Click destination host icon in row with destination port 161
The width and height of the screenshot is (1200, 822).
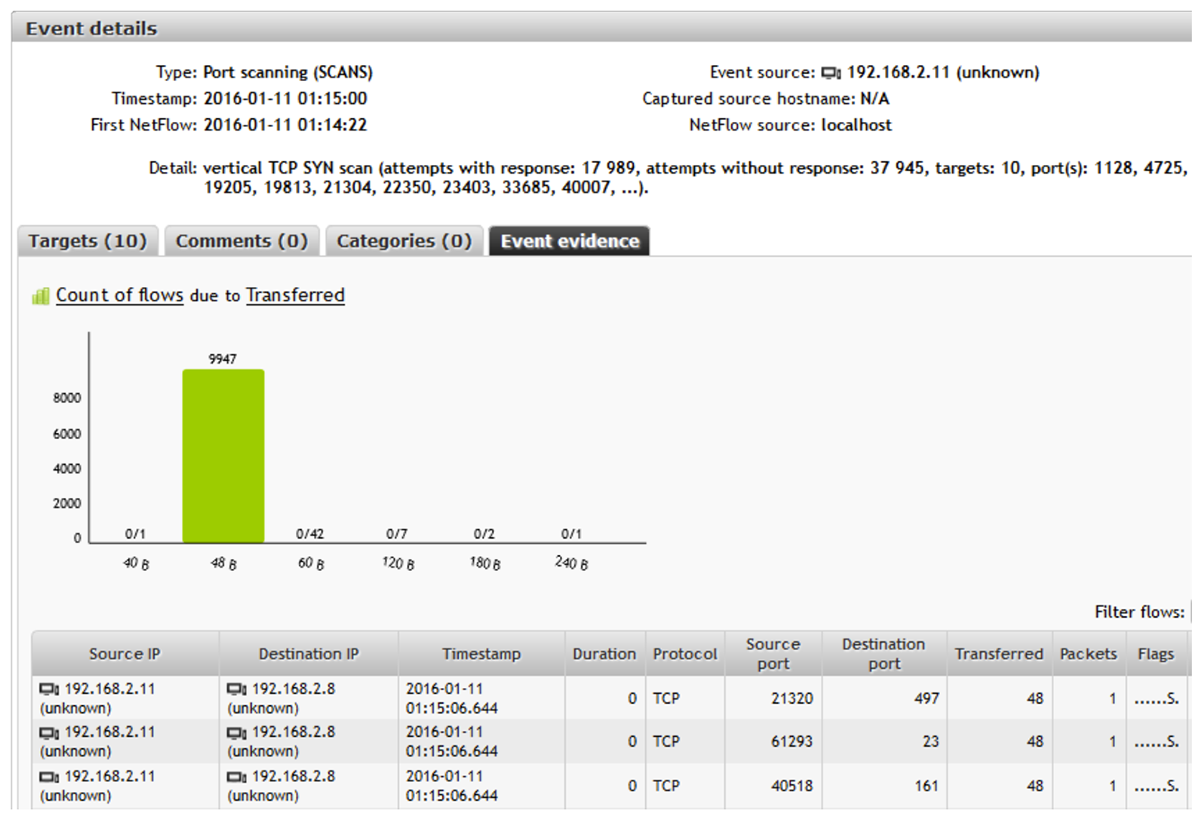click(x=237, y=777)
